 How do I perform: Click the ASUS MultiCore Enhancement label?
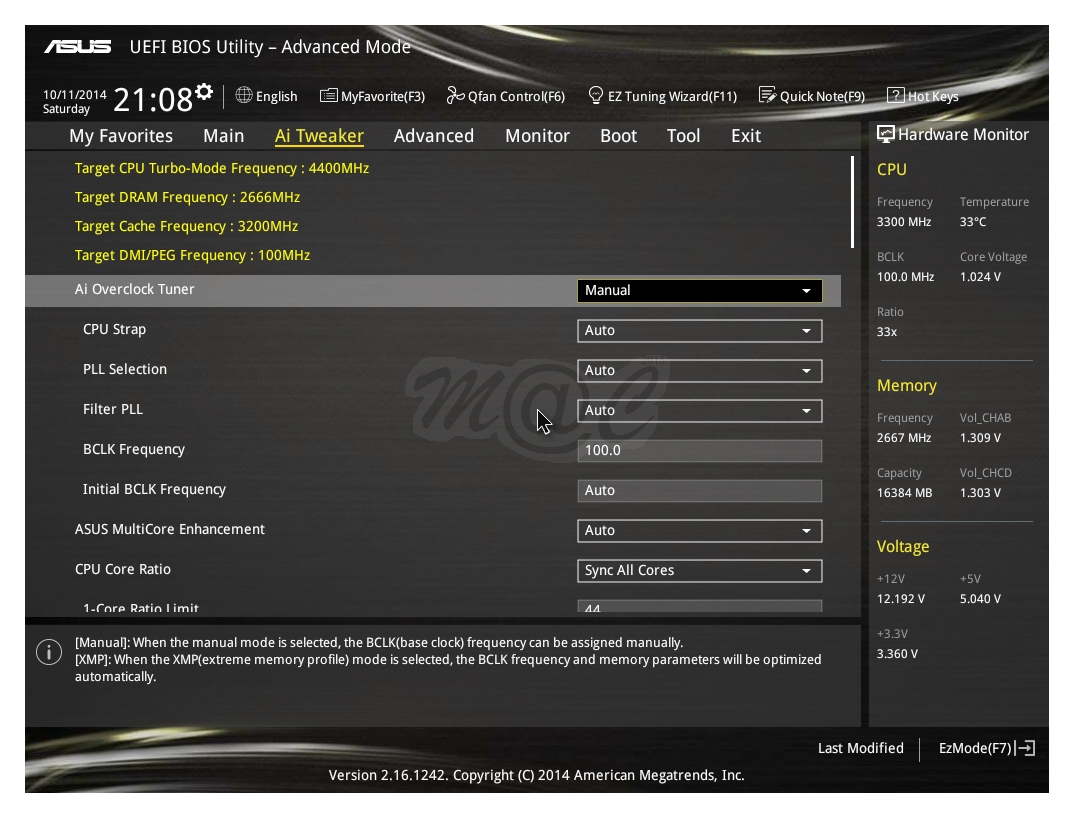(170, 529)
